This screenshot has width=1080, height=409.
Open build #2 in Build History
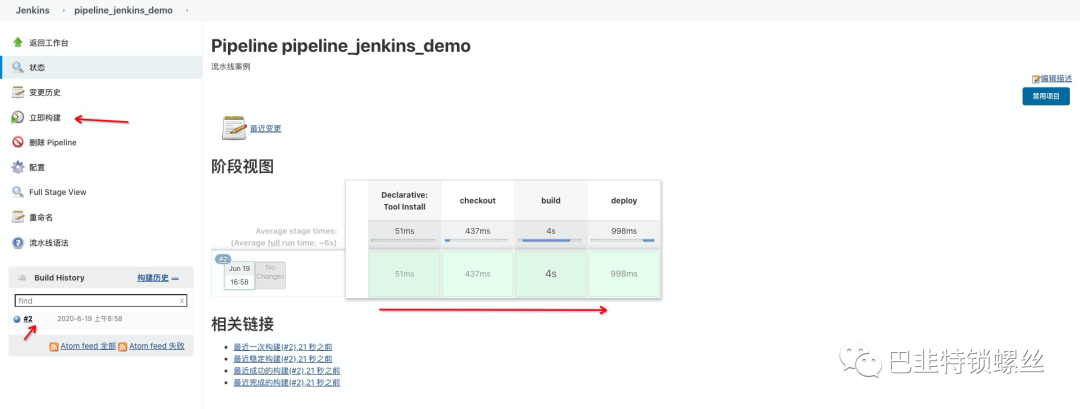pyautogui.click(x=28, y=319)
